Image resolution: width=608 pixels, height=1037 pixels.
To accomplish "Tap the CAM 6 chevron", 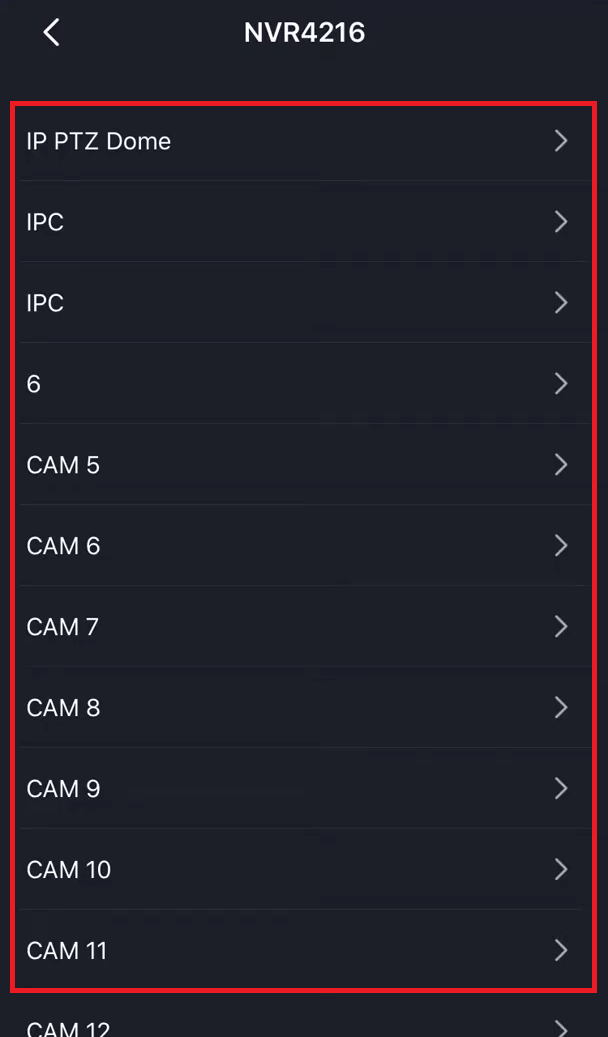I will (x=561, y=546).
